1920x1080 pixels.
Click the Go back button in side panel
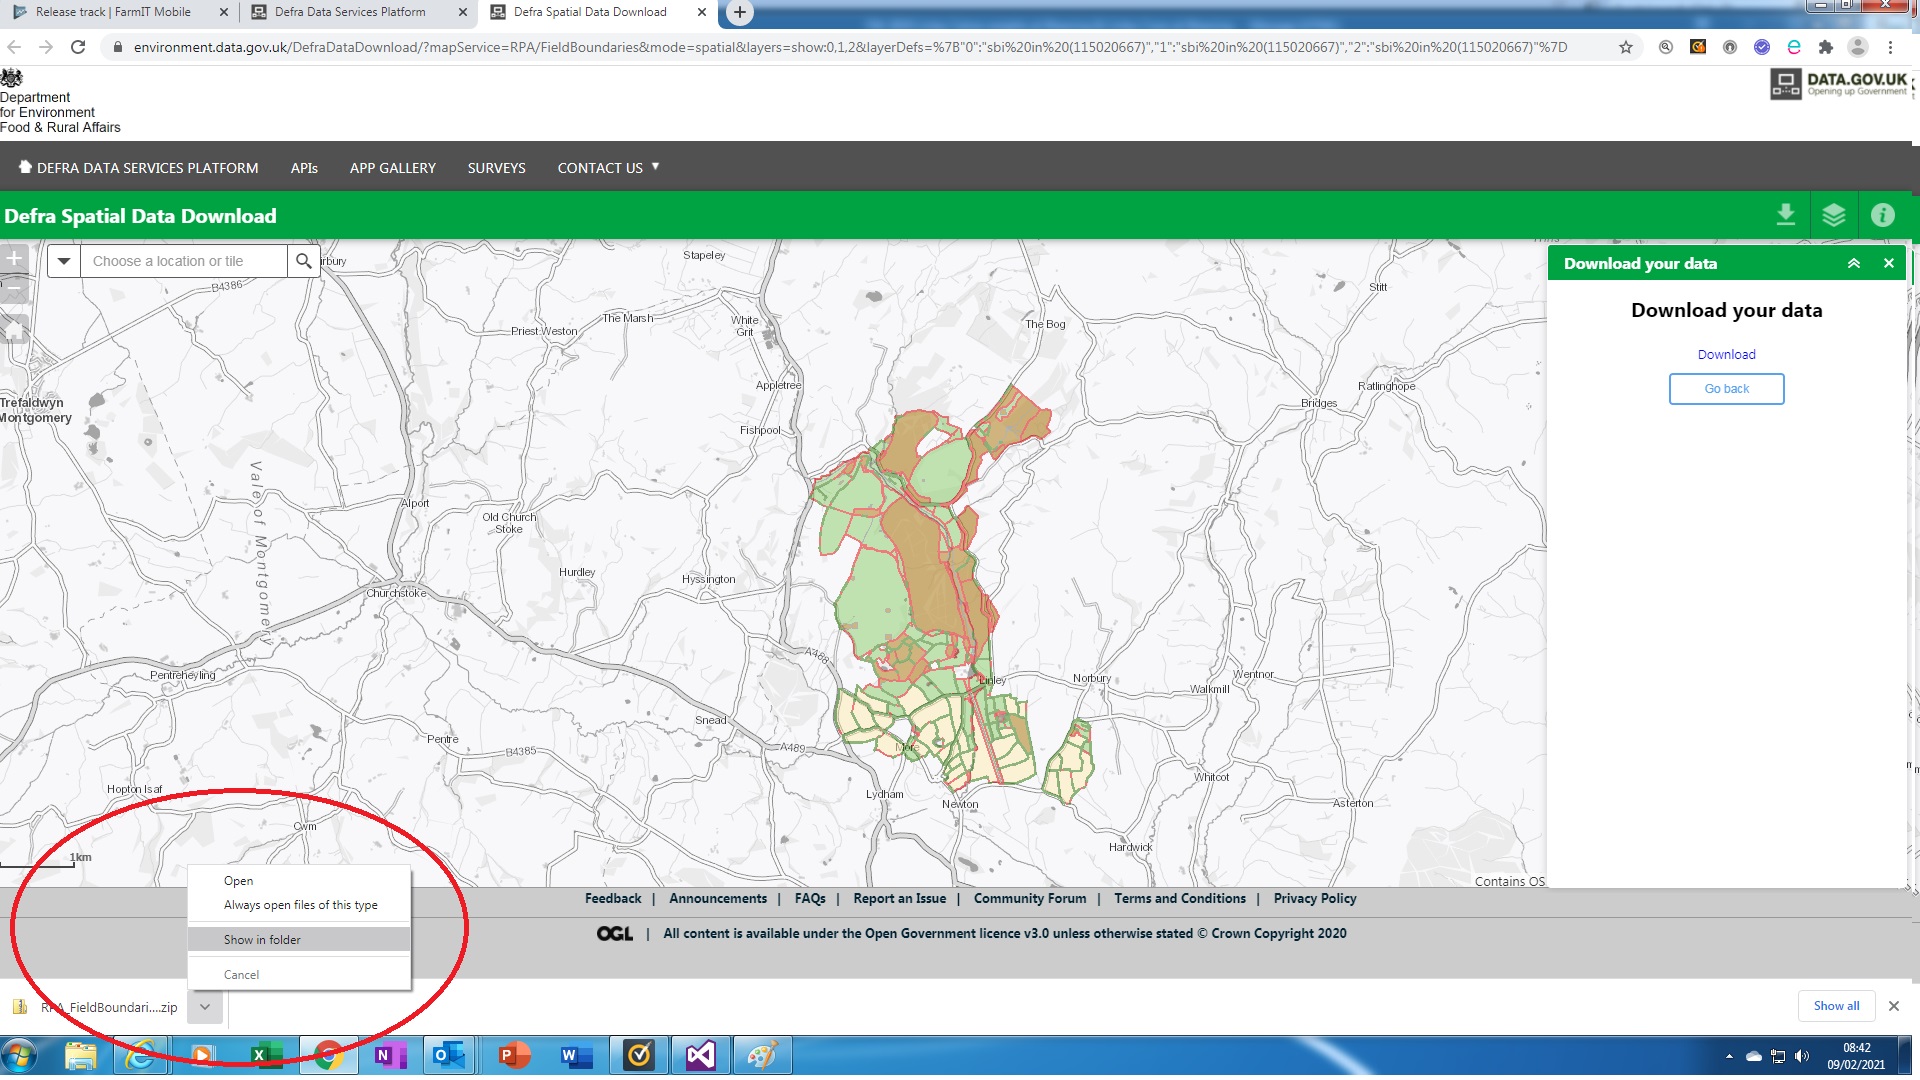click(x=1726, y=388)
